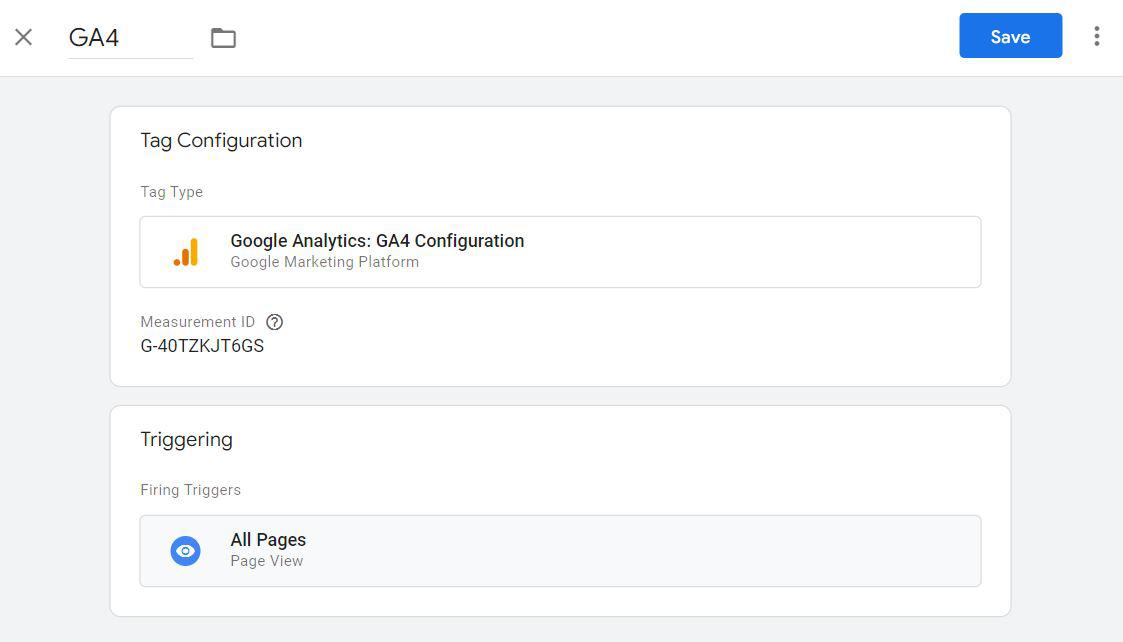Image resolution: width=1123 pixels, height=642 pixels.
Task: Open the help tooltip beside Measurement ID
Action: [x=274, y=321]
